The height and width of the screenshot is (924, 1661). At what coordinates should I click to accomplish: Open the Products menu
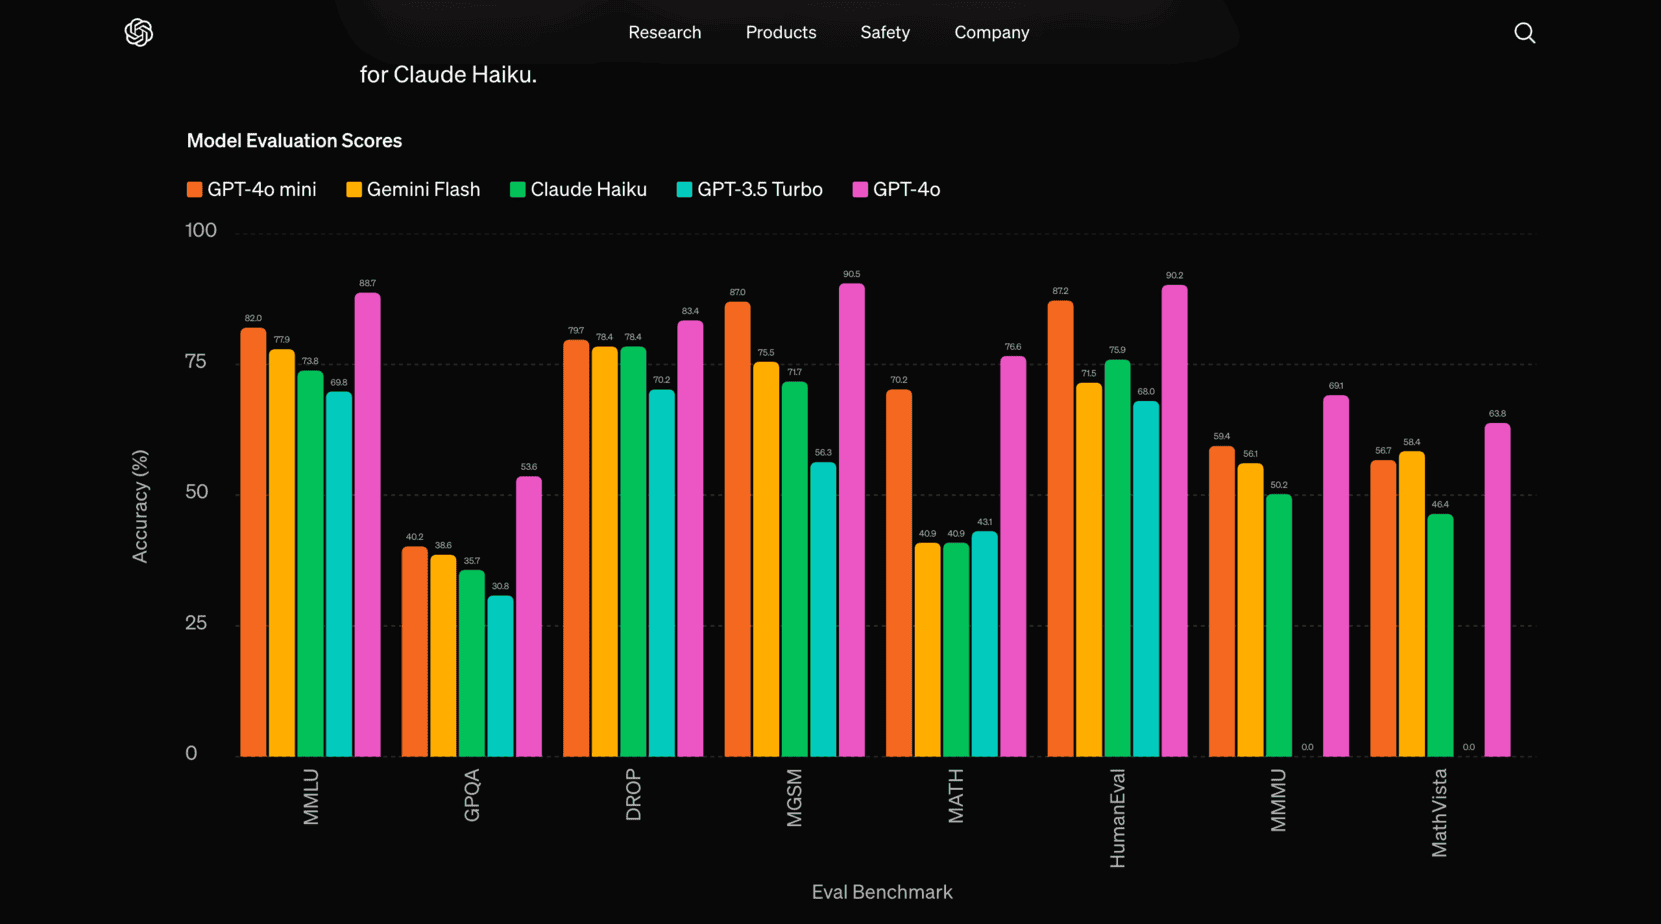point(781,33)
